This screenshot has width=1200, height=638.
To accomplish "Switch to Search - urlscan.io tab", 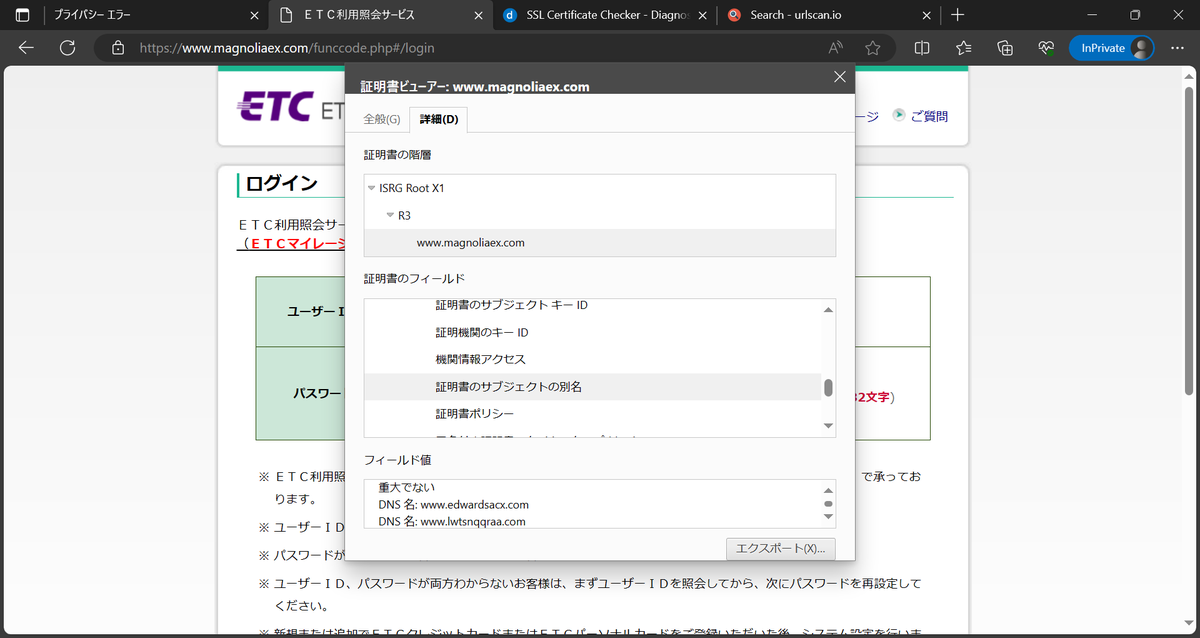I will coord(829,15).
